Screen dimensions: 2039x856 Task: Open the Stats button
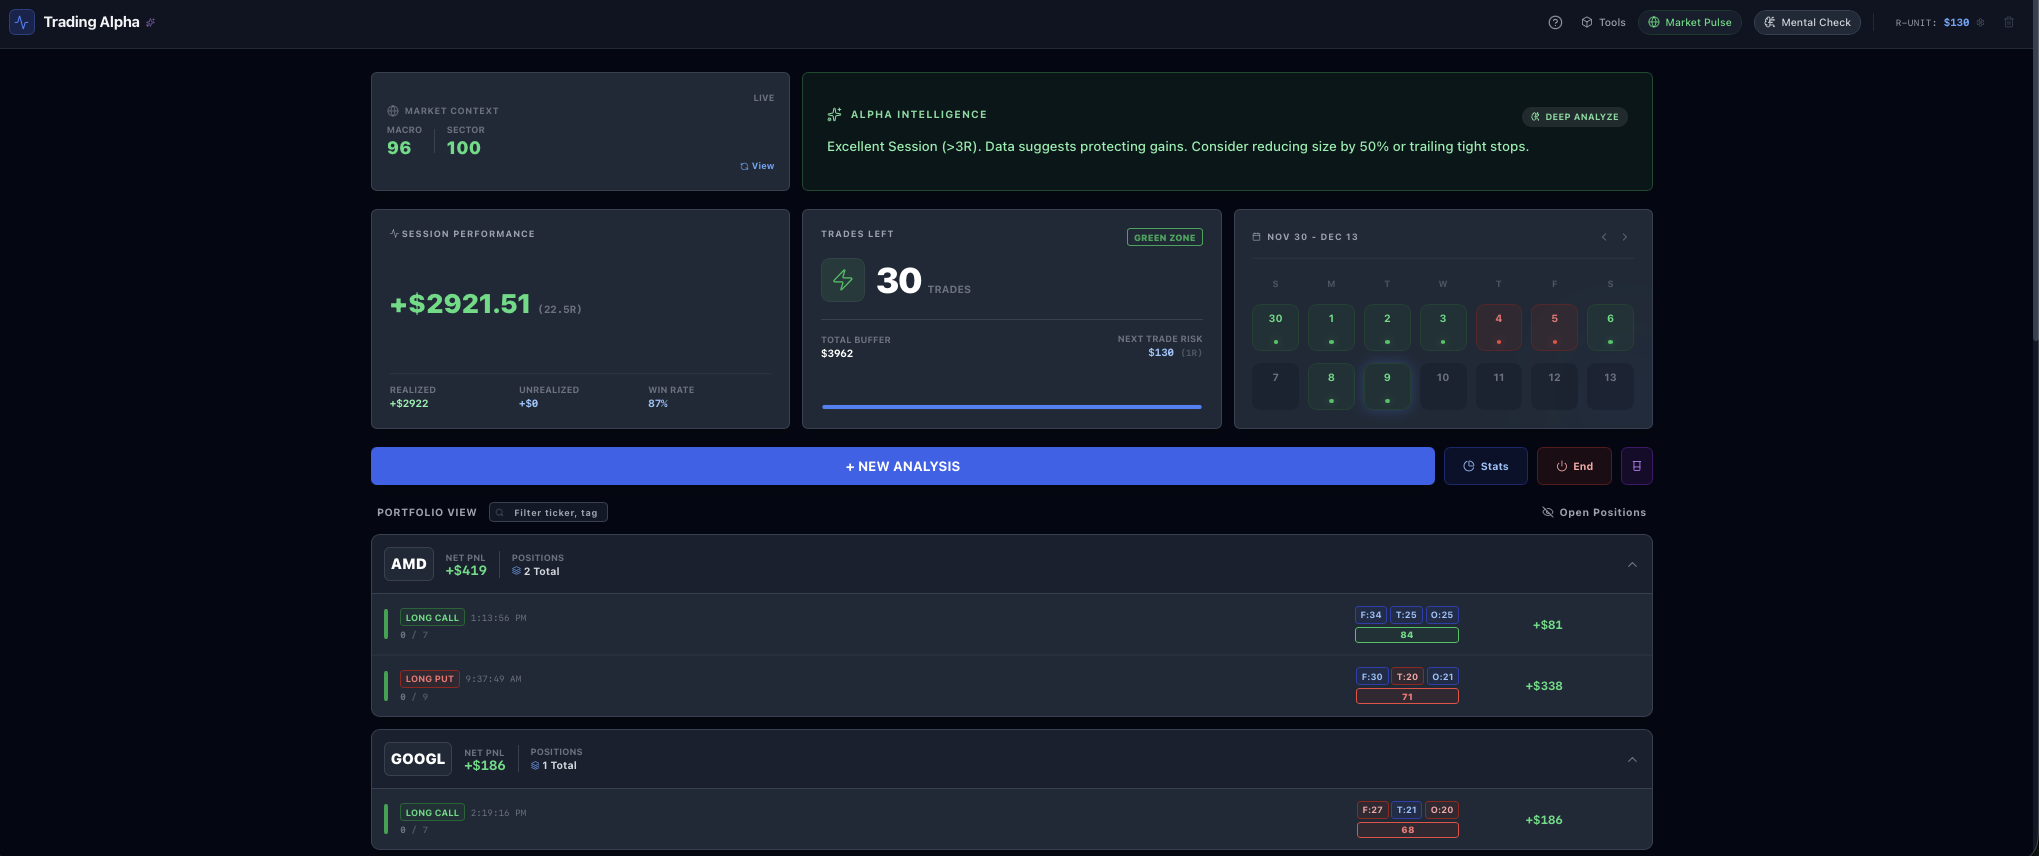[x=1485, y=466]
